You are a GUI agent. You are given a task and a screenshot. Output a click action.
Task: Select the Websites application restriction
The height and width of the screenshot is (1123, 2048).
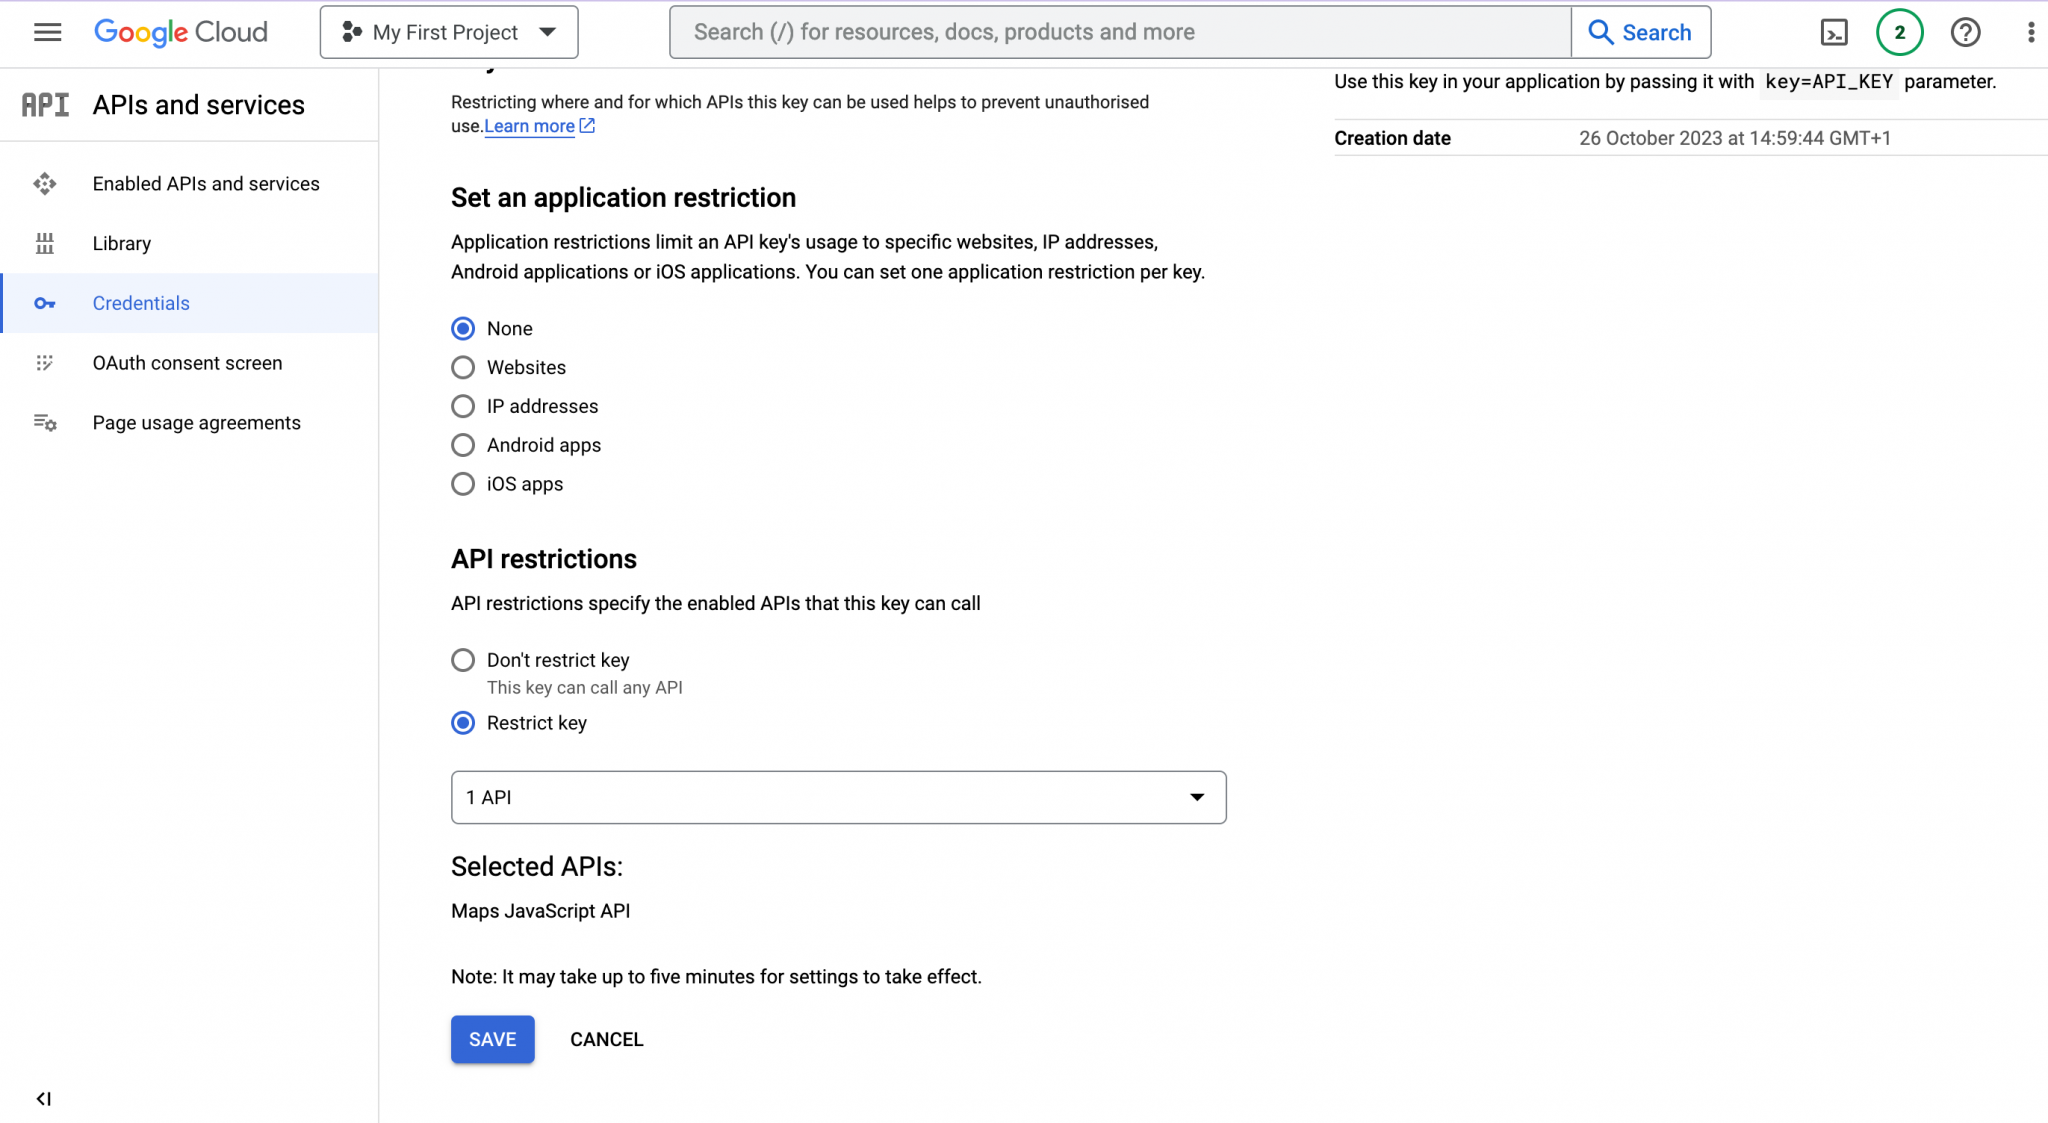click(x=463, y=367)
